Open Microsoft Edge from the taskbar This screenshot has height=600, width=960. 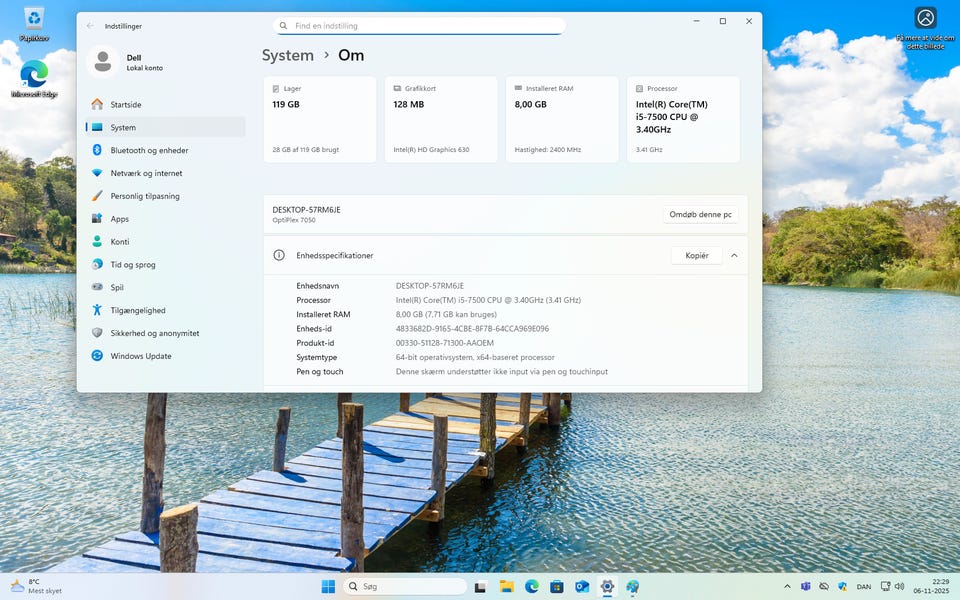(532, 587)
